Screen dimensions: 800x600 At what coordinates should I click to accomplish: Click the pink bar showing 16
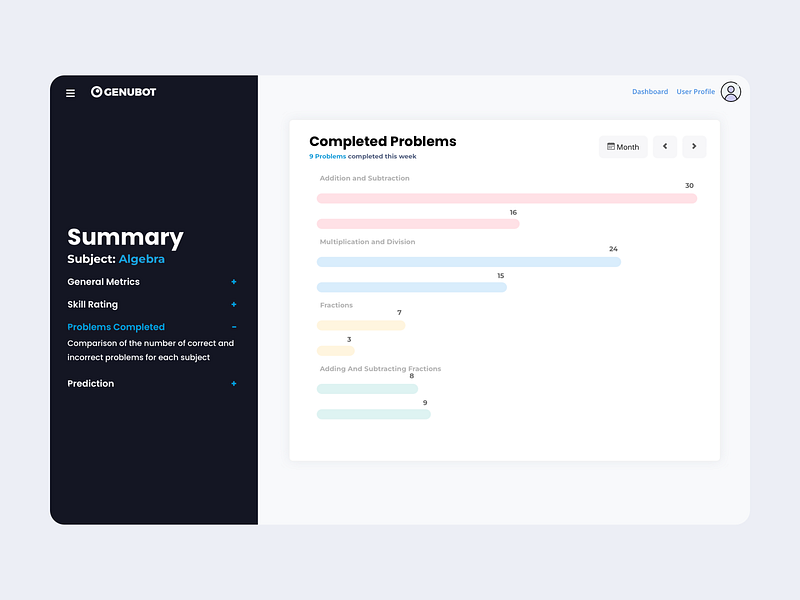click(418, 224)
